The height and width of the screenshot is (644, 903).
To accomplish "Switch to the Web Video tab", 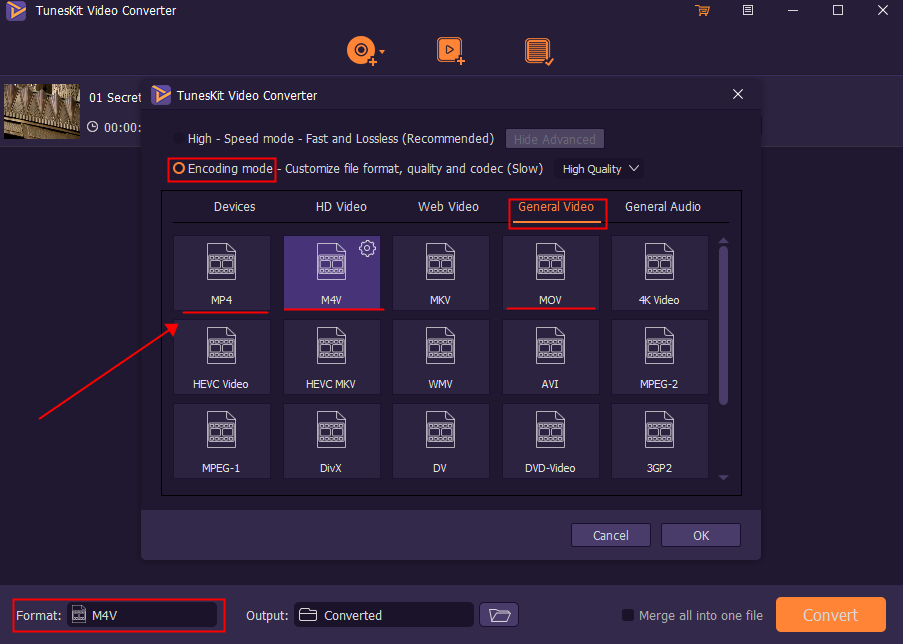I will (448, 207).
